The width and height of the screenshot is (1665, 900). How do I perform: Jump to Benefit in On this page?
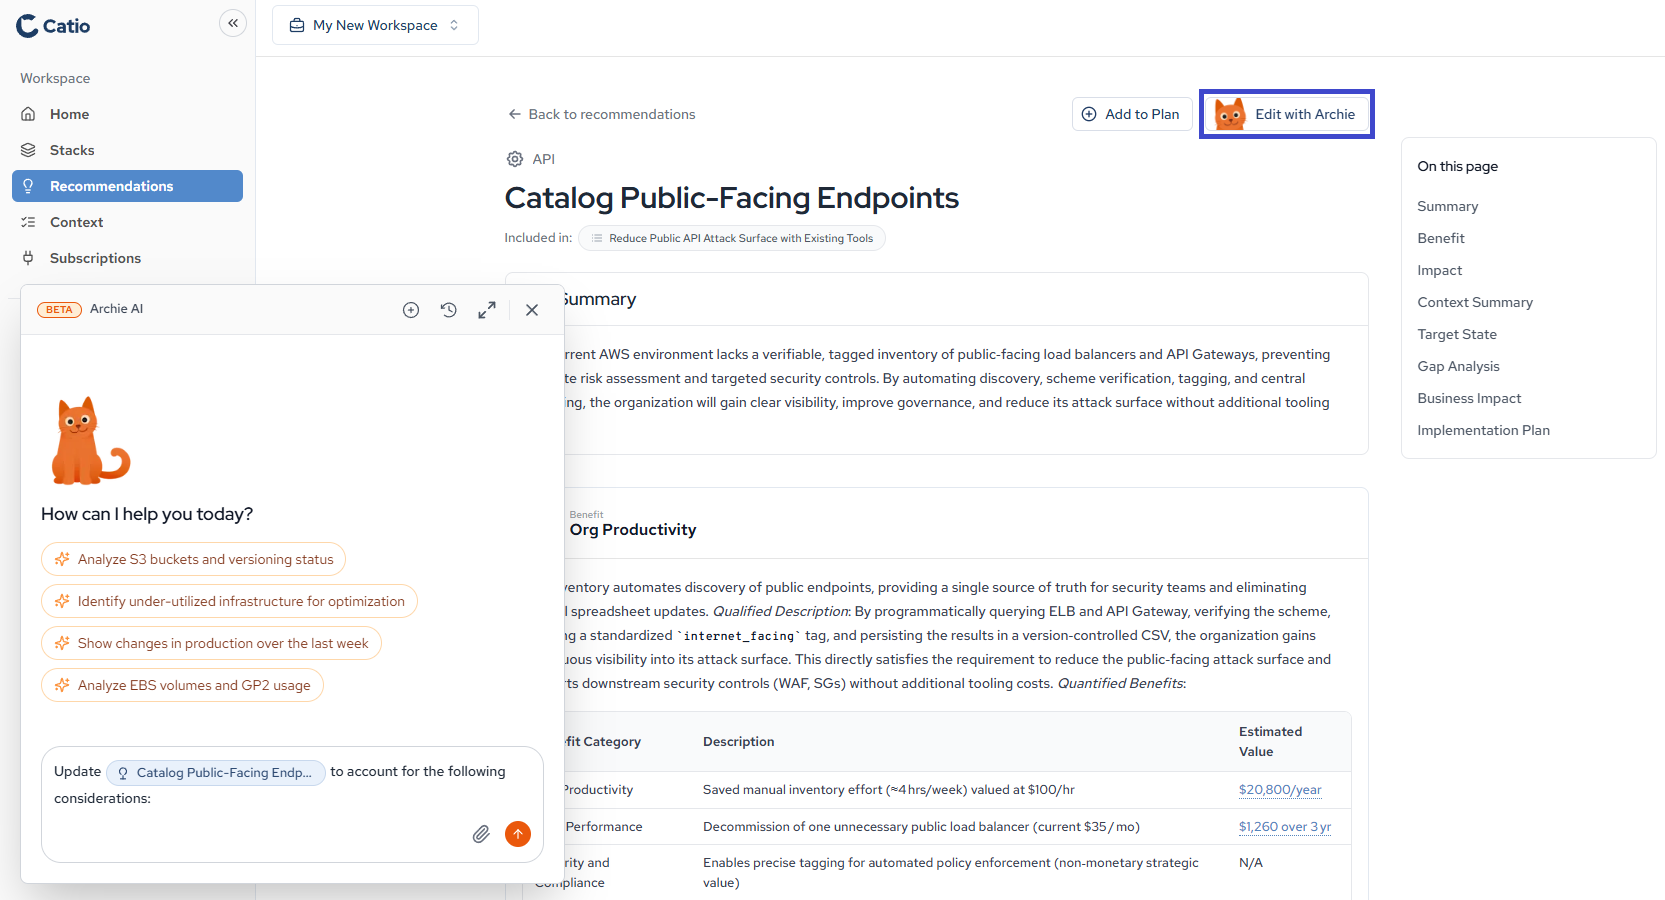coord(1440,238)
